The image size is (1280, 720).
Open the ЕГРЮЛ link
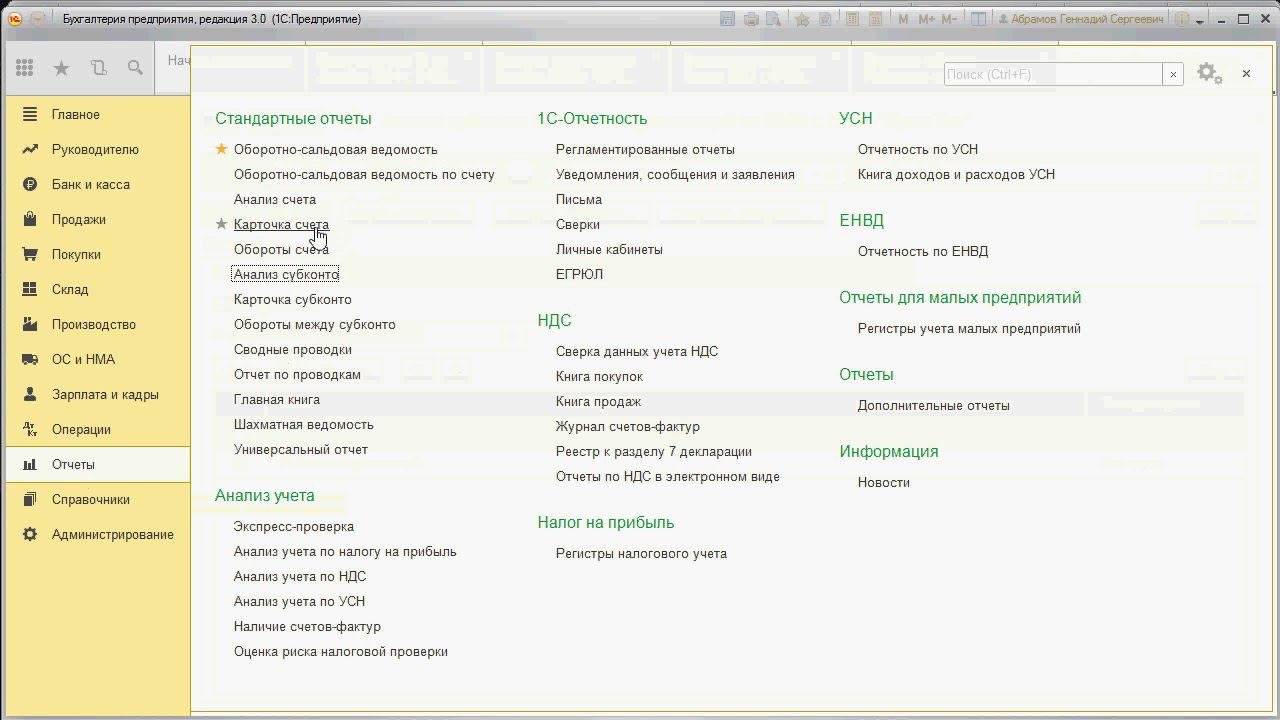(x=579, y=274)
